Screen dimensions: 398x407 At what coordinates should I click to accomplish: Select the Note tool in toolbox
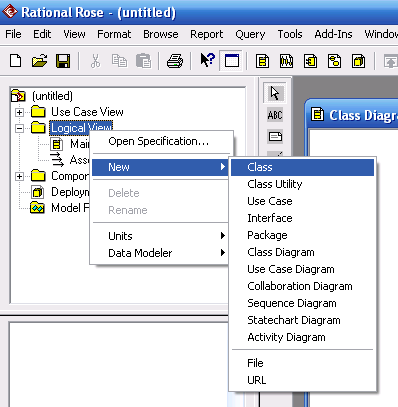tap(275, 136)
